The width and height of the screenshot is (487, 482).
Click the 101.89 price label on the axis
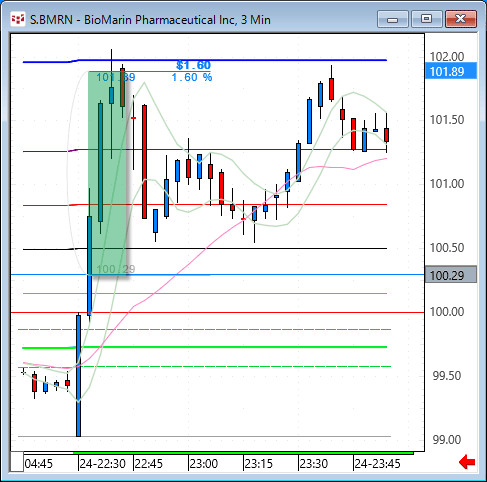(451, 71)
